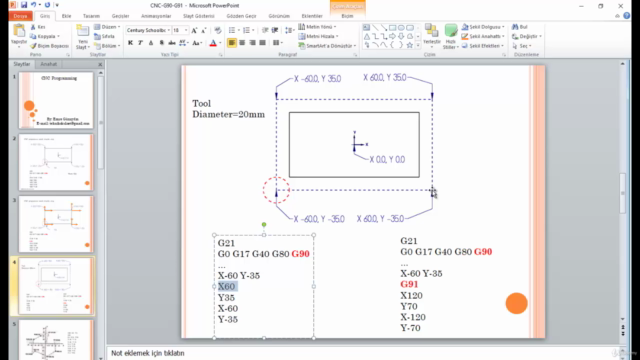Align text left
Screen dimensions: 640x360
232,43
